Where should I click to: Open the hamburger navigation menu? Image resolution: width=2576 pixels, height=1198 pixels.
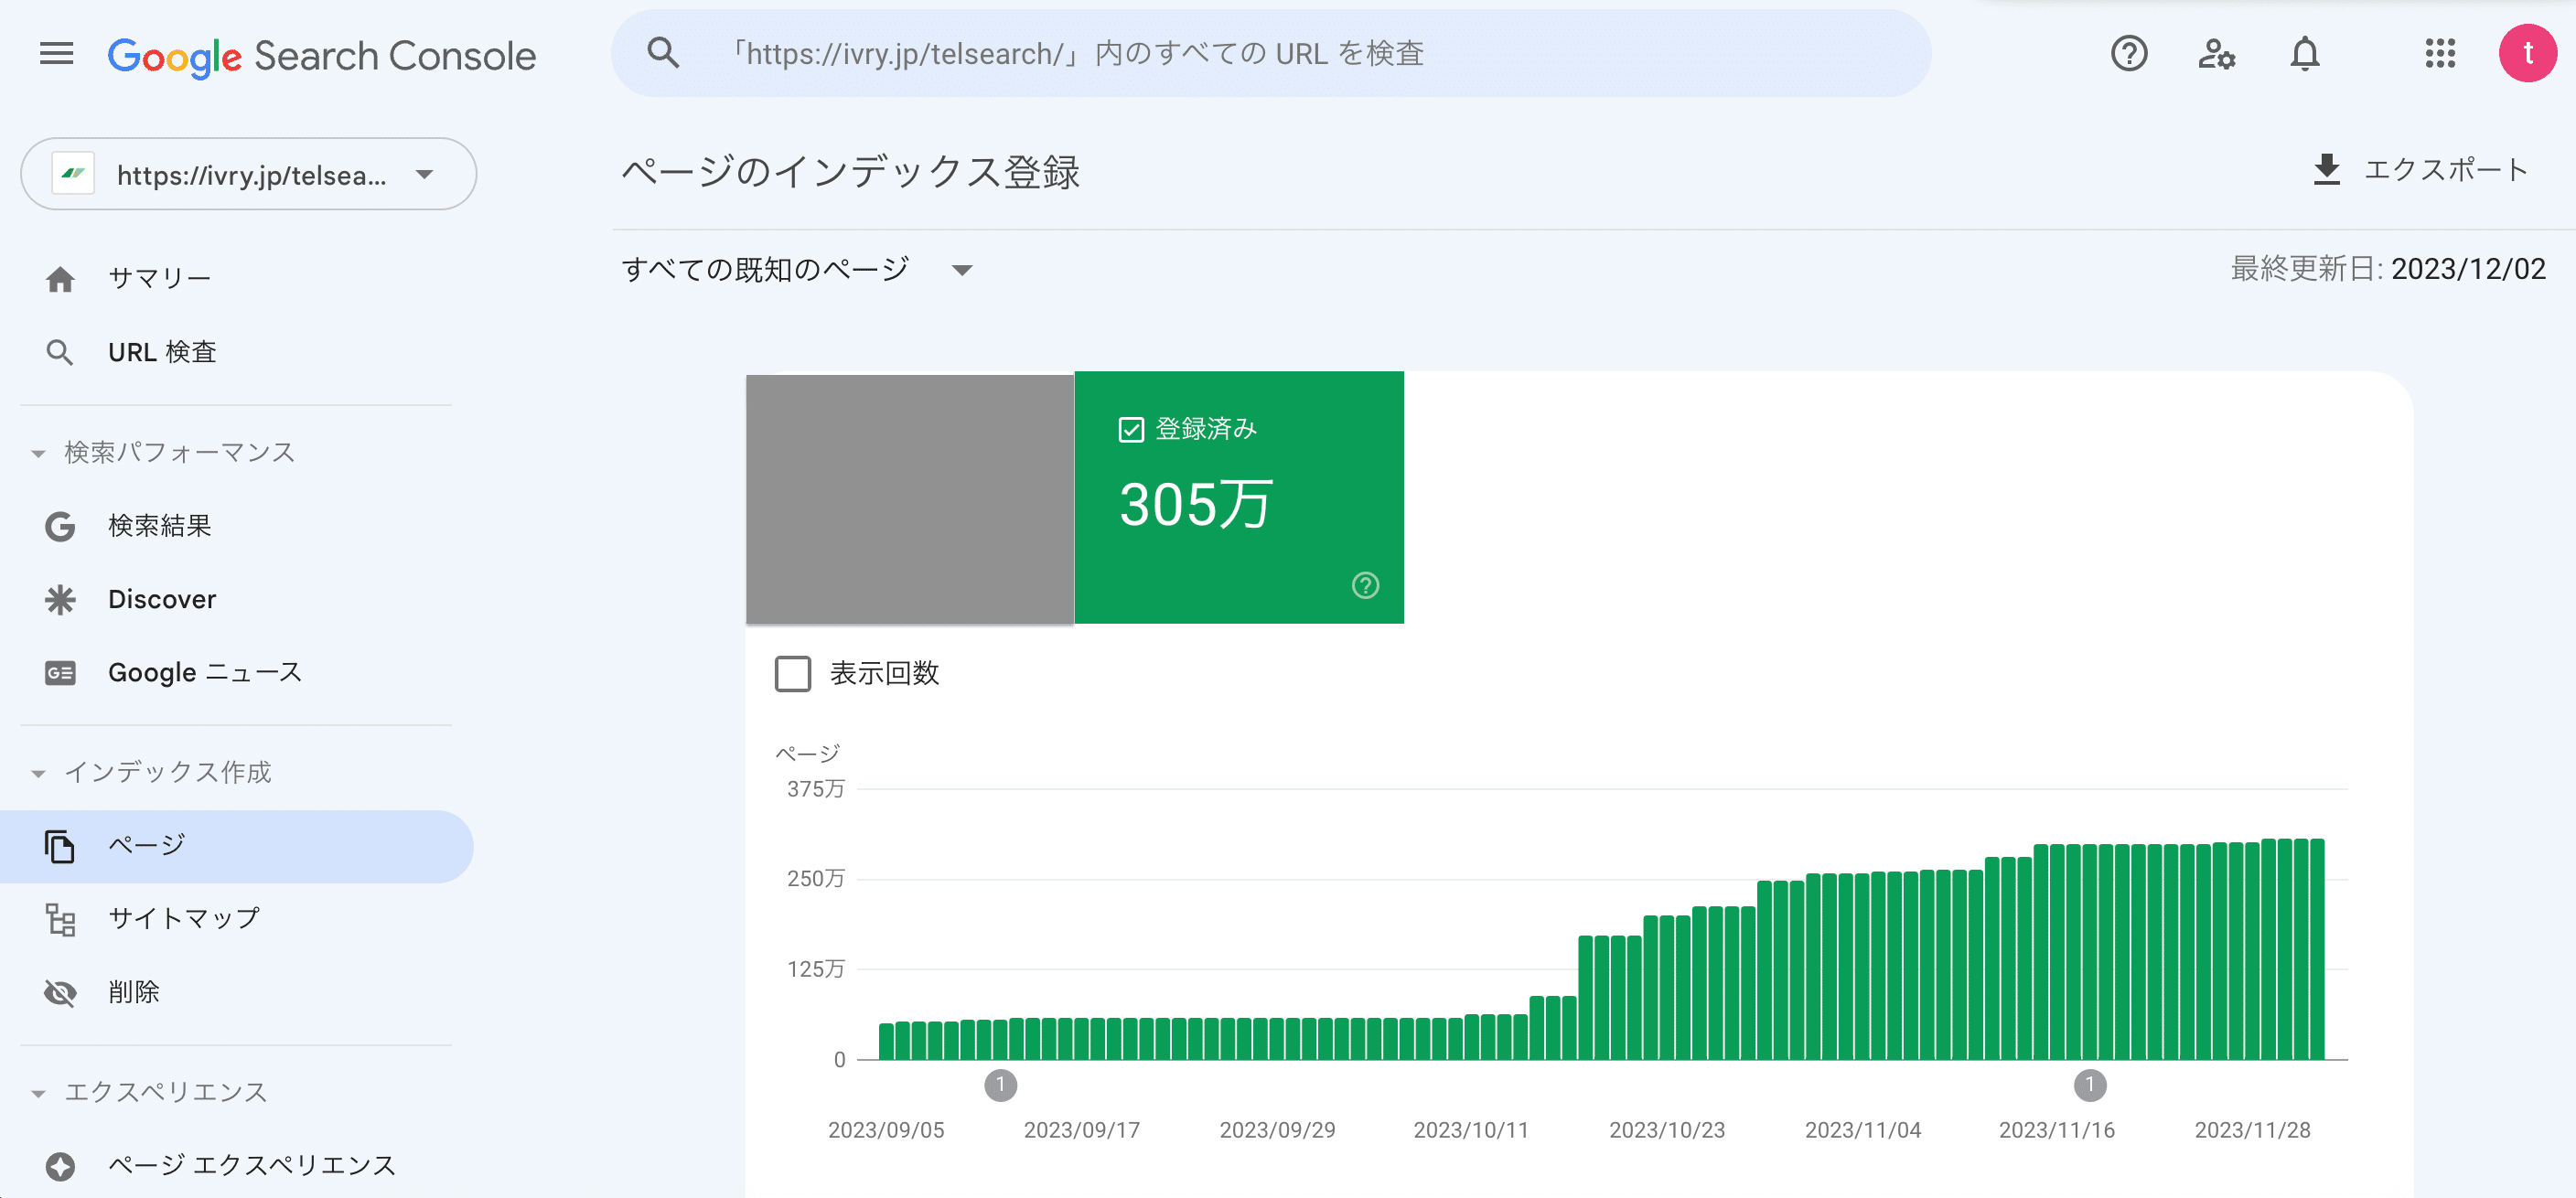pos(57,54)
